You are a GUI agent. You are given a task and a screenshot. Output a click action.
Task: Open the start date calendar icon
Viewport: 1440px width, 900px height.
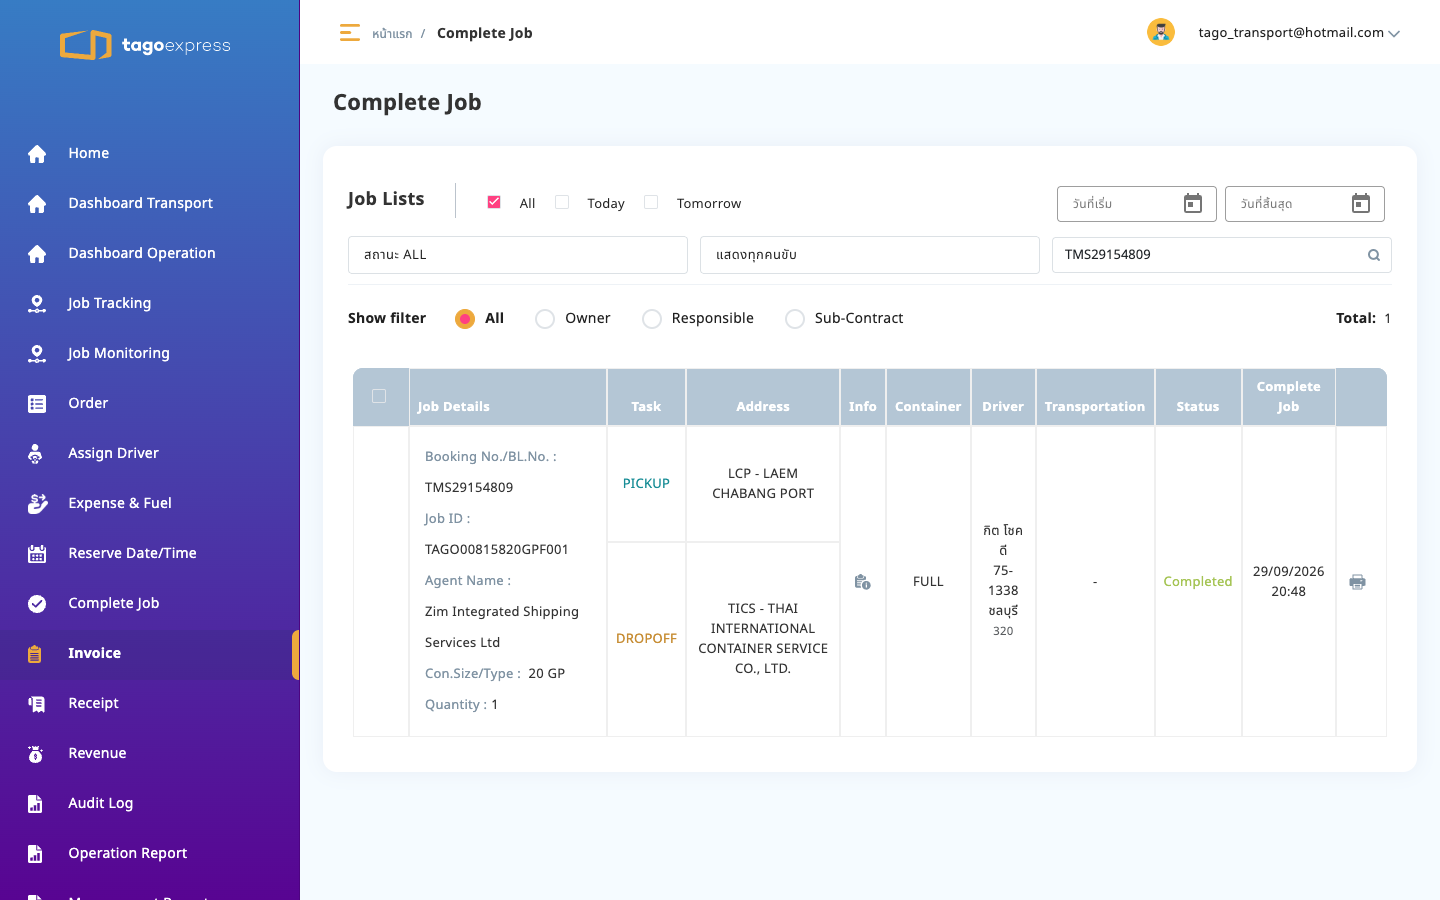pos(1193,204)
